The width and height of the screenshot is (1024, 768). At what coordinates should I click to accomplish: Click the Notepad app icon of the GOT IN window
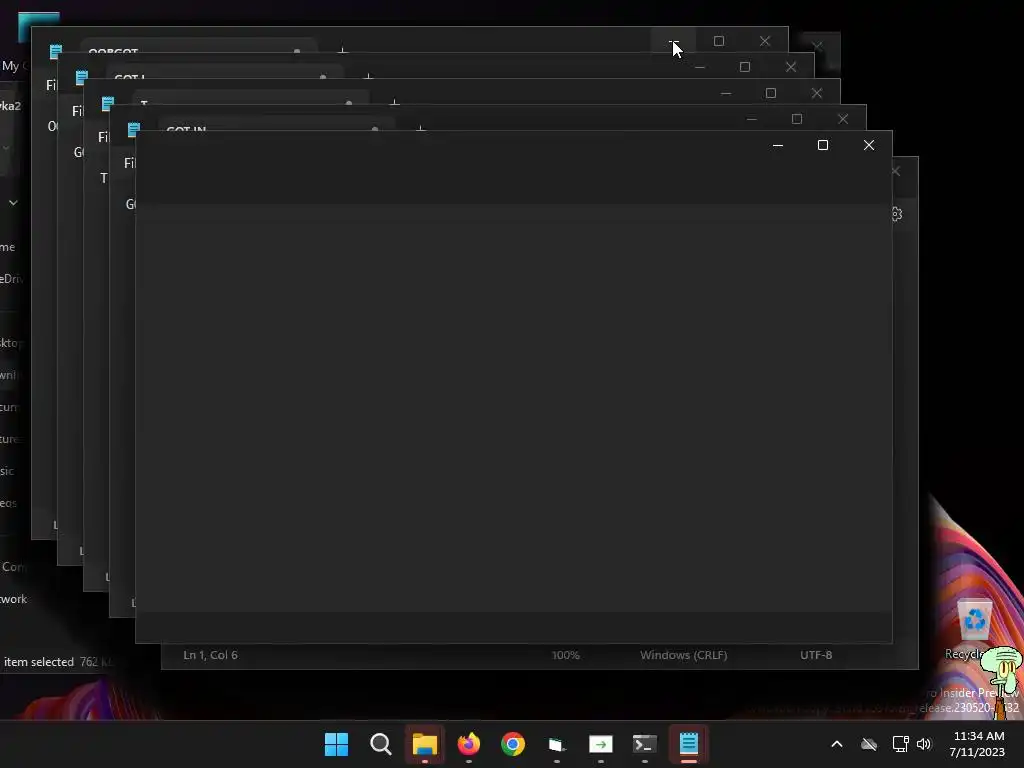pyautogui.click(x=134, y=129)
